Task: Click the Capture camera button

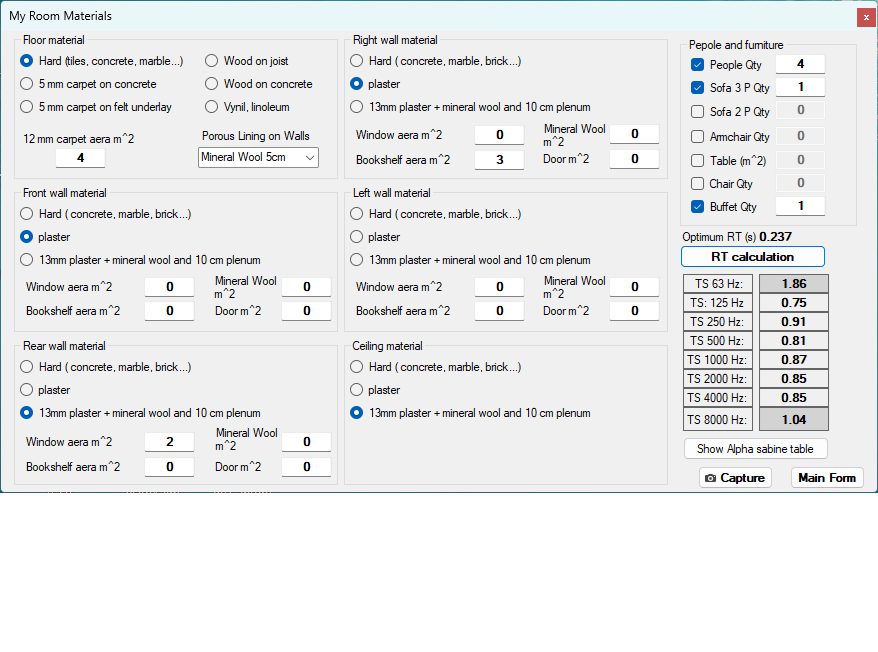Action: point(735,478)
